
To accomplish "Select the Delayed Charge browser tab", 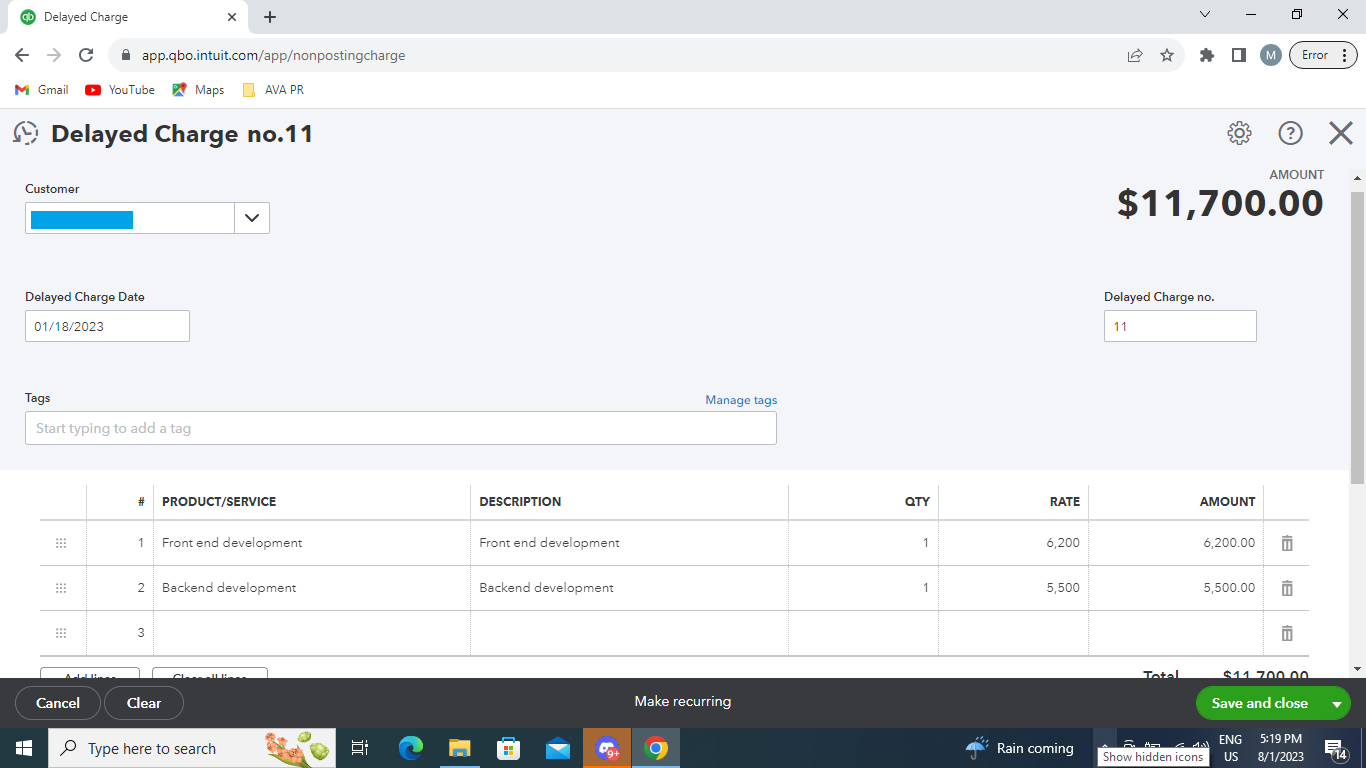I will point(130,17).
